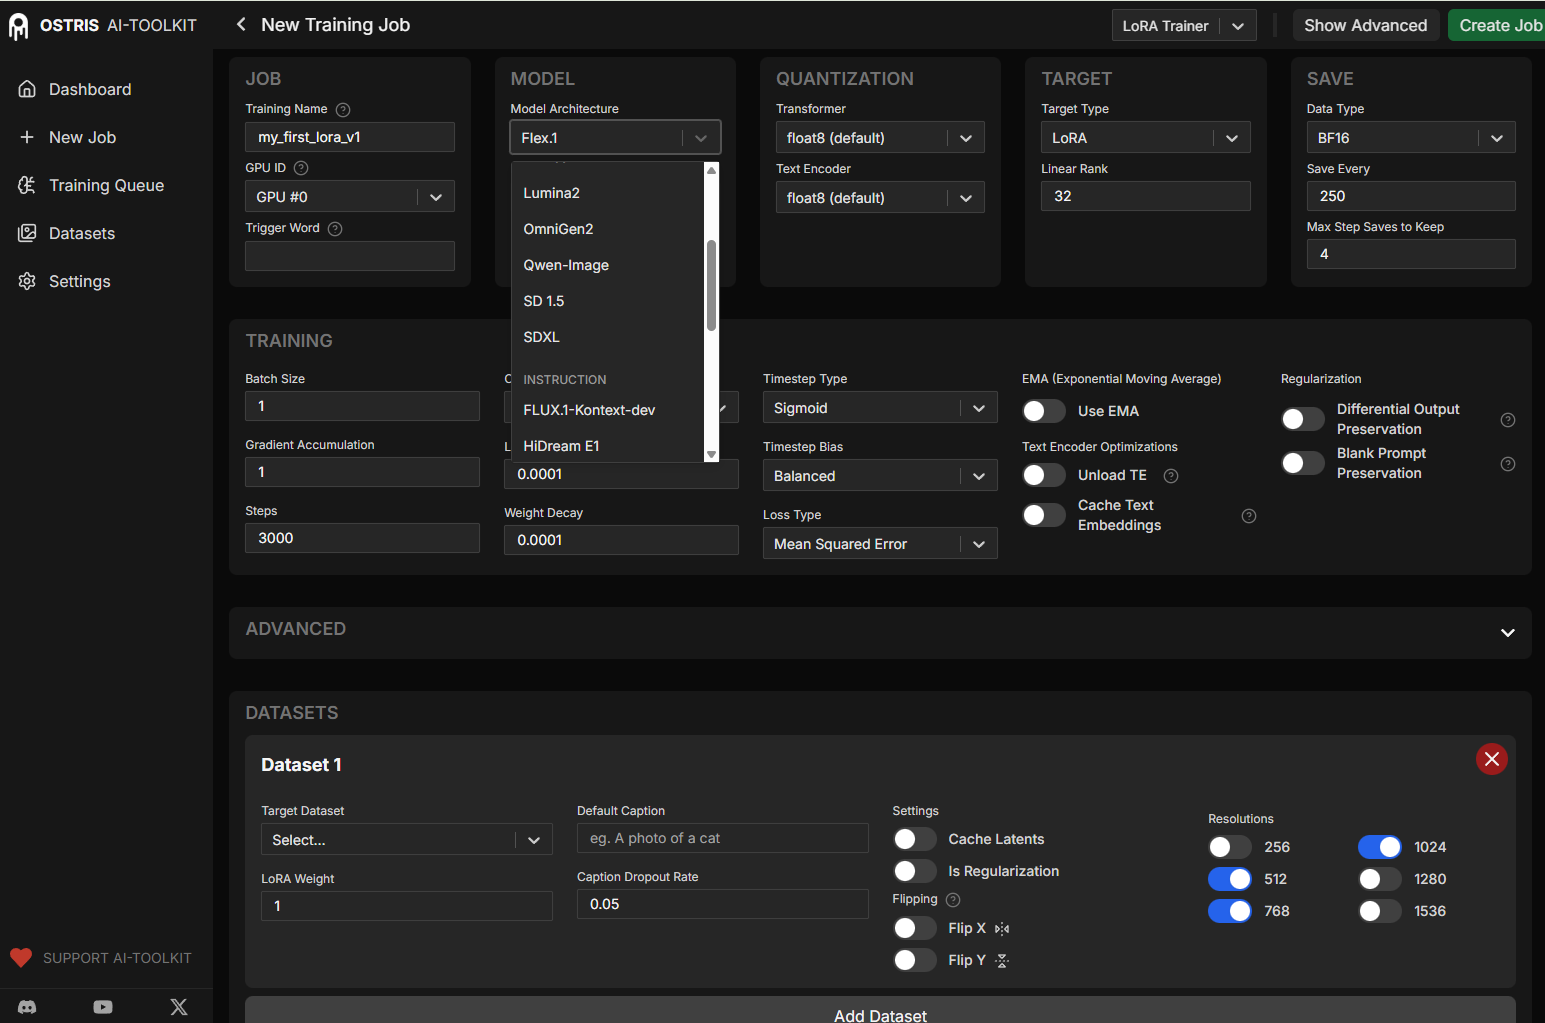Viewport: 1545px width, 1023px height.
Task: Open the YouTube link icon
Action: (103, 1007)
